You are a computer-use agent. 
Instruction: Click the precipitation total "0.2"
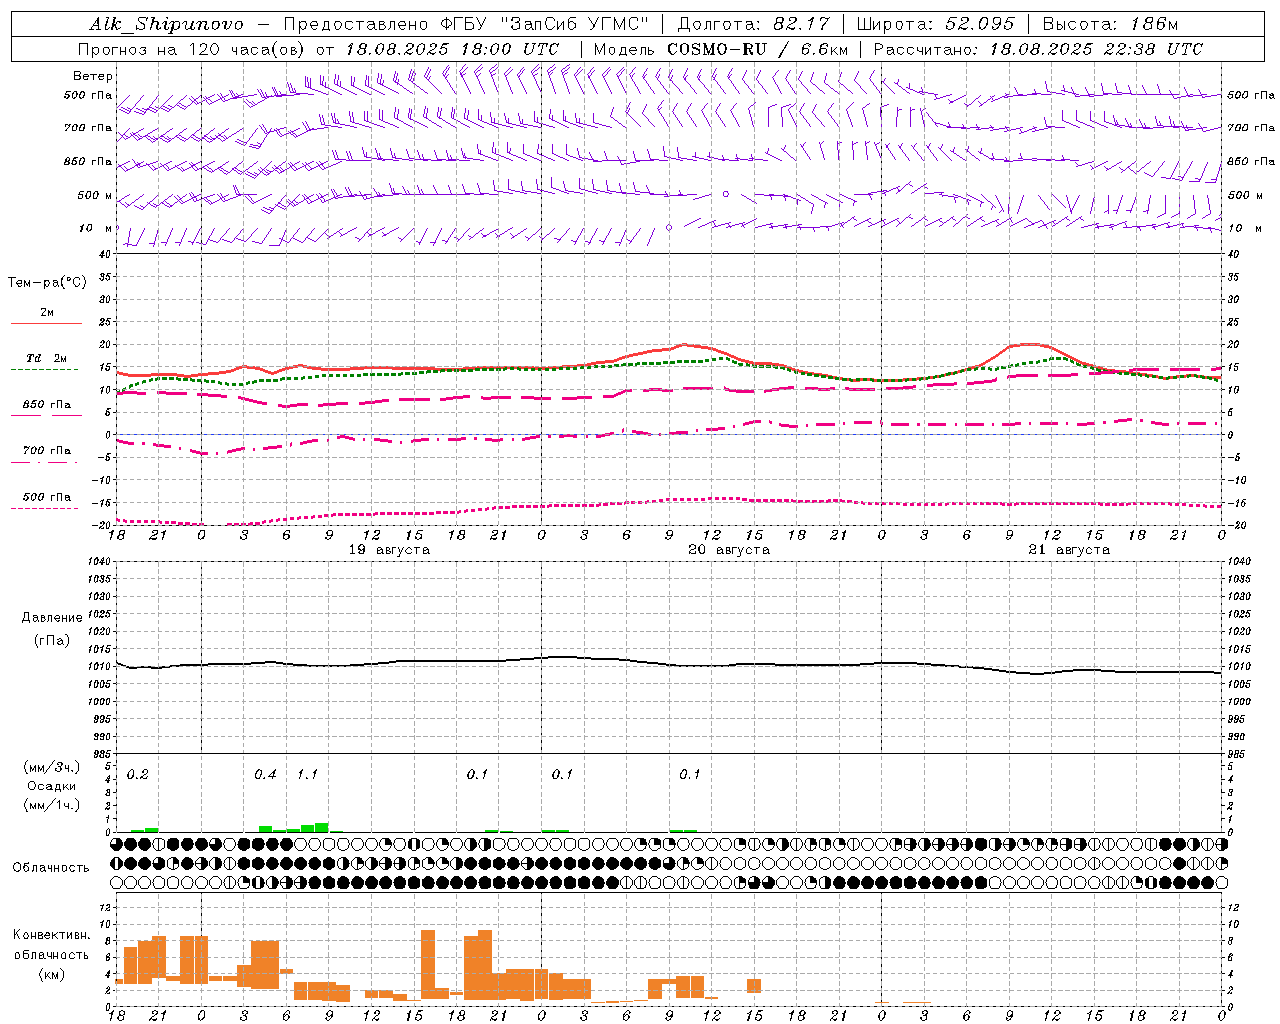[x=138, y=775]
